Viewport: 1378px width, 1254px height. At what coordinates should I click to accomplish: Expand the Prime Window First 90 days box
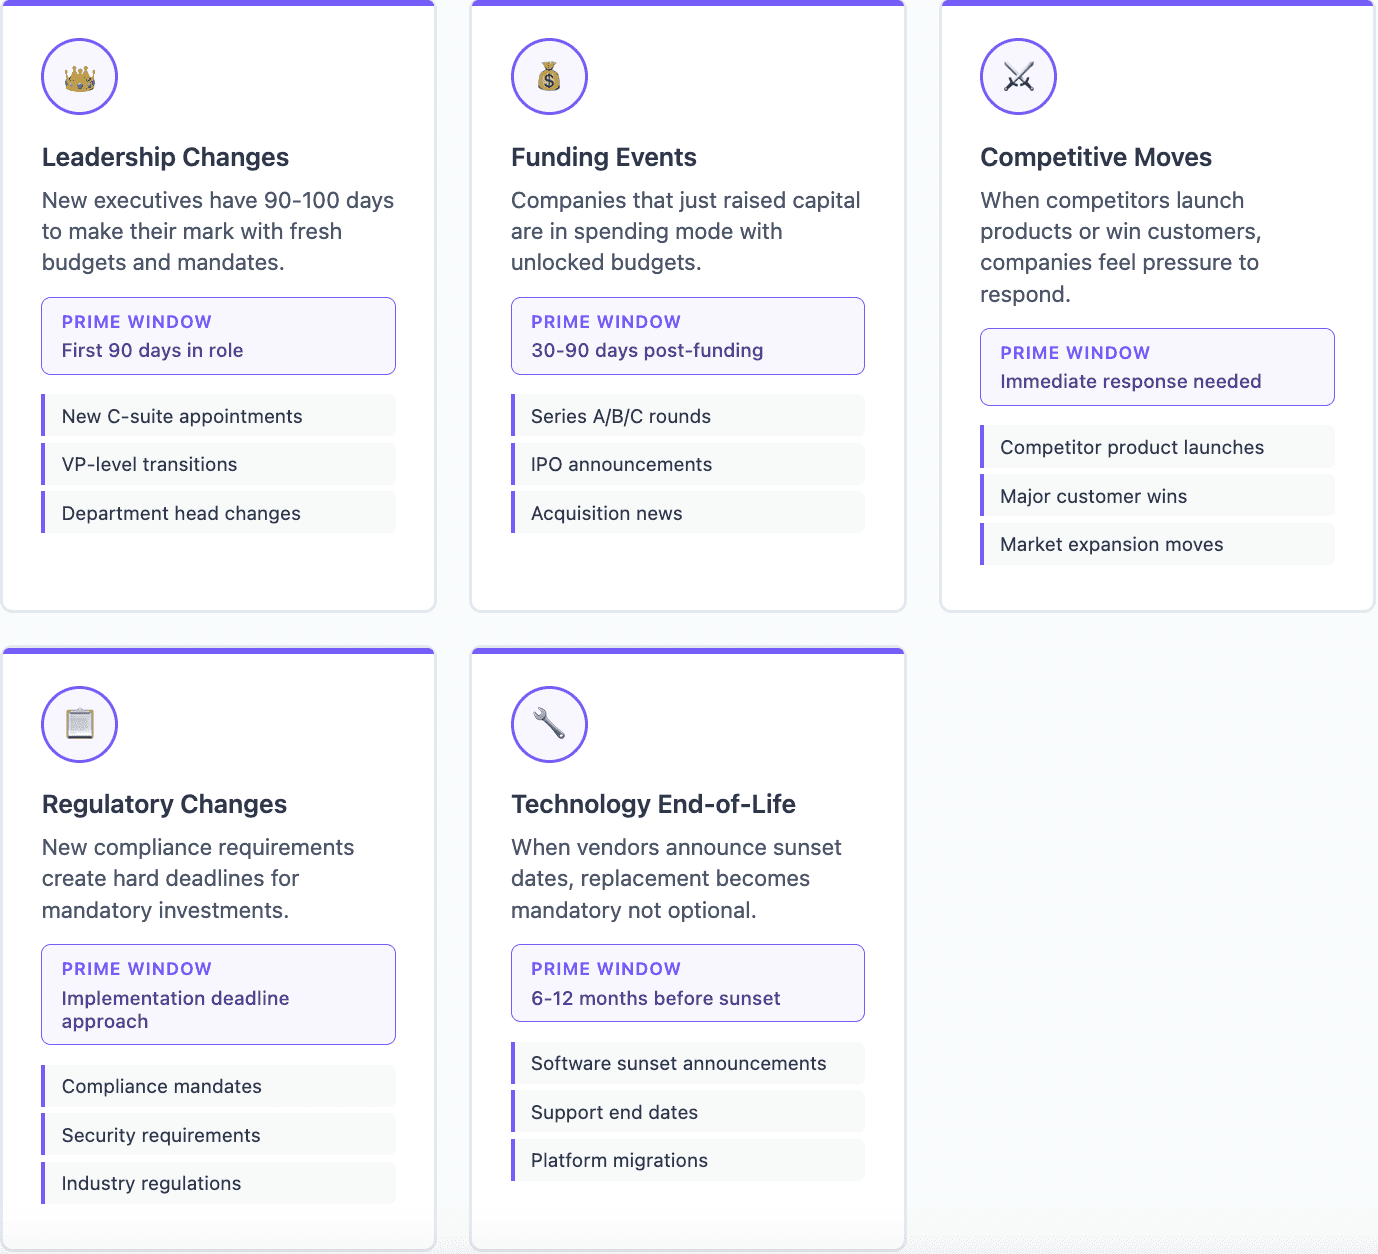coord(218,336)
